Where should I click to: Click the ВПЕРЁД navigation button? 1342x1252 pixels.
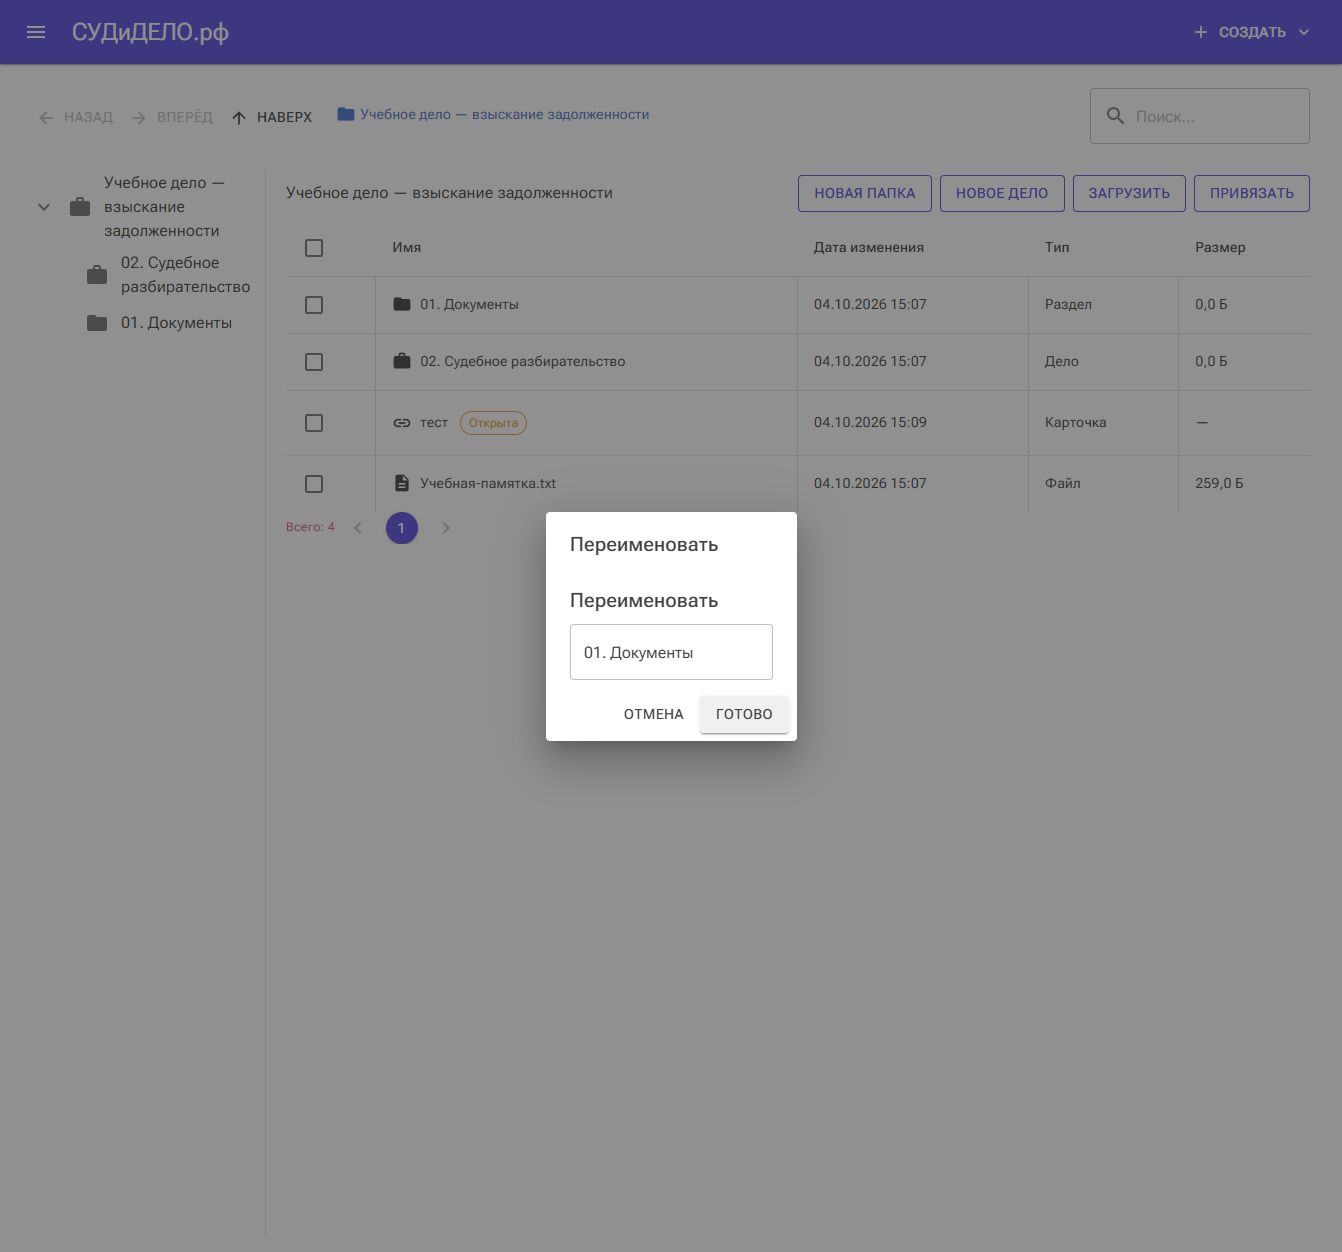[x=172, y=117]
